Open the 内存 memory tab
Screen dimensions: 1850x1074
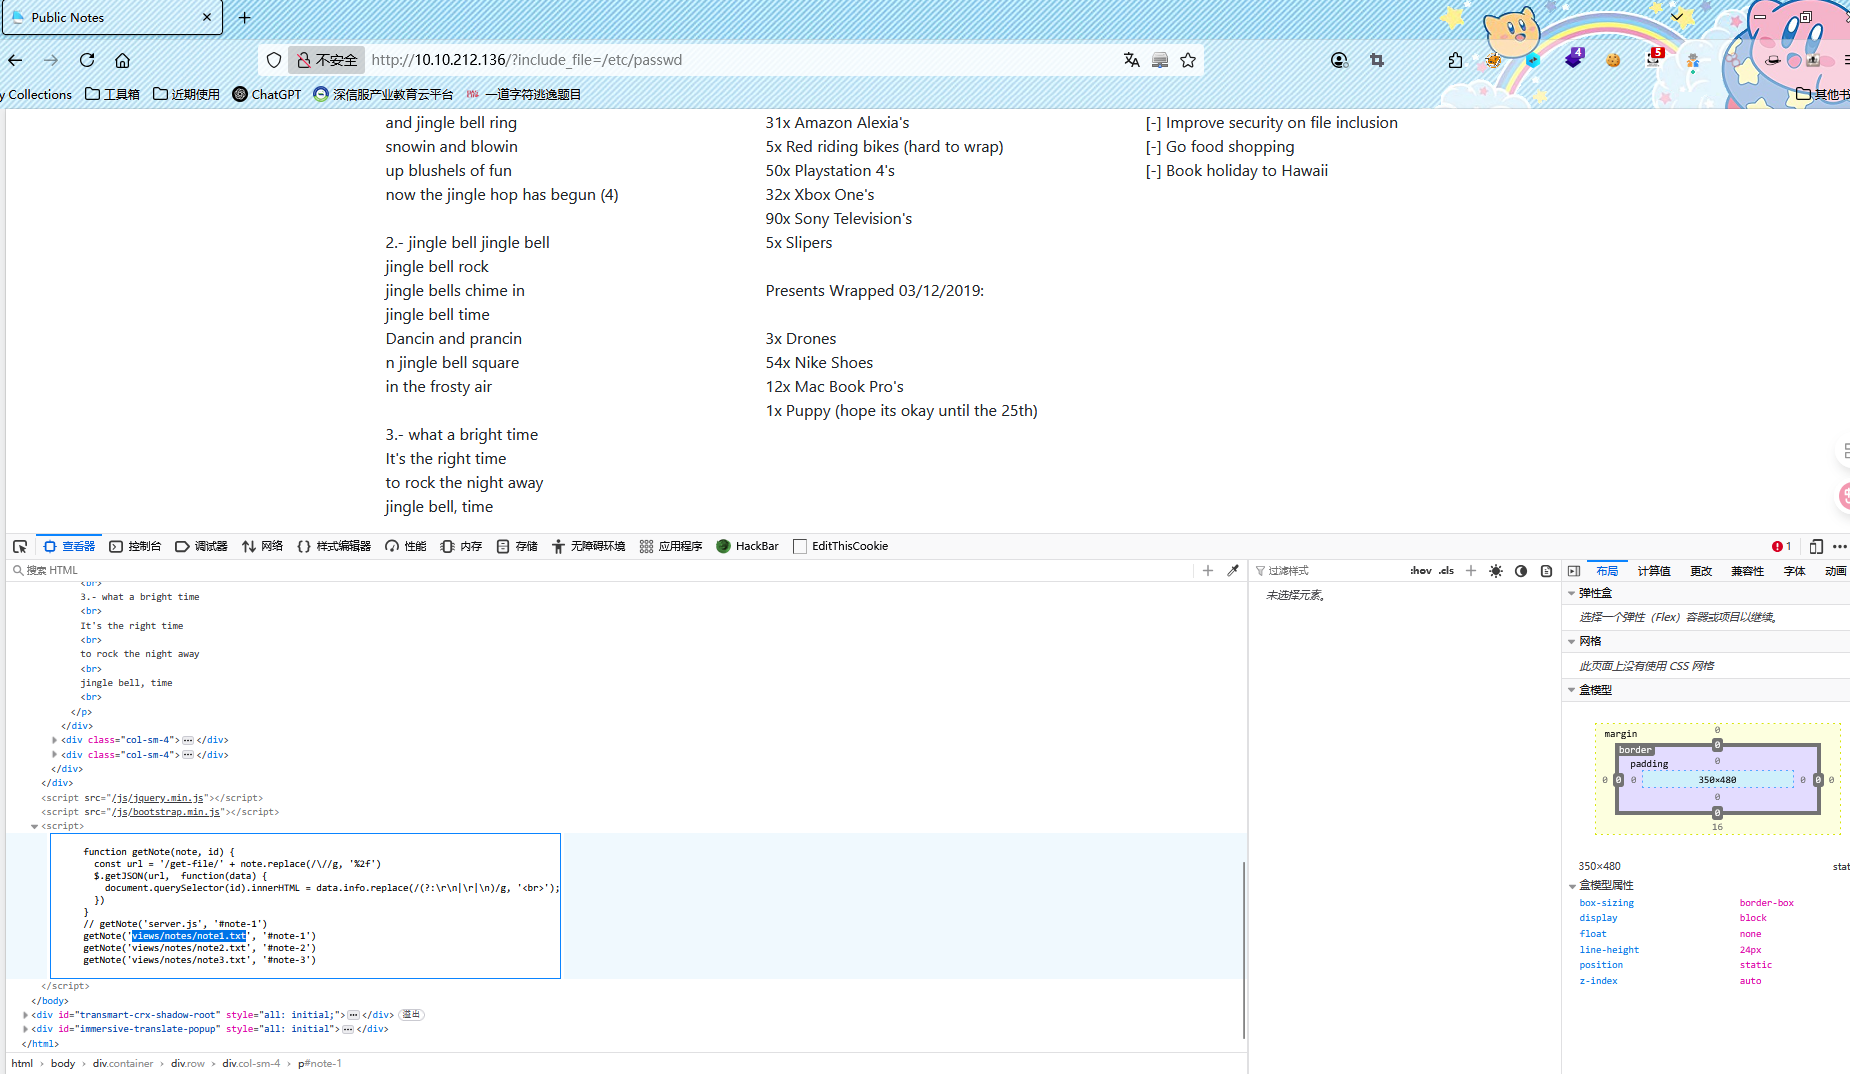tap(461, 546)
